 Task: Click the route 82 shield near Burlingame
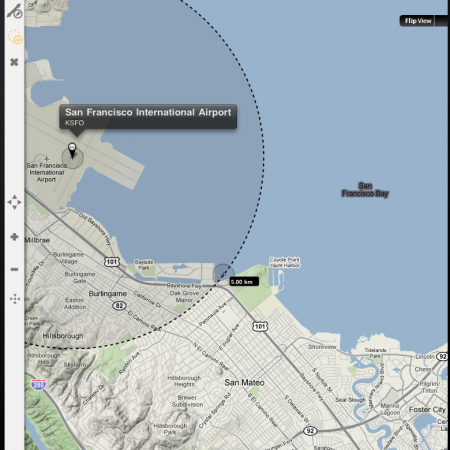tap(119, 305)
